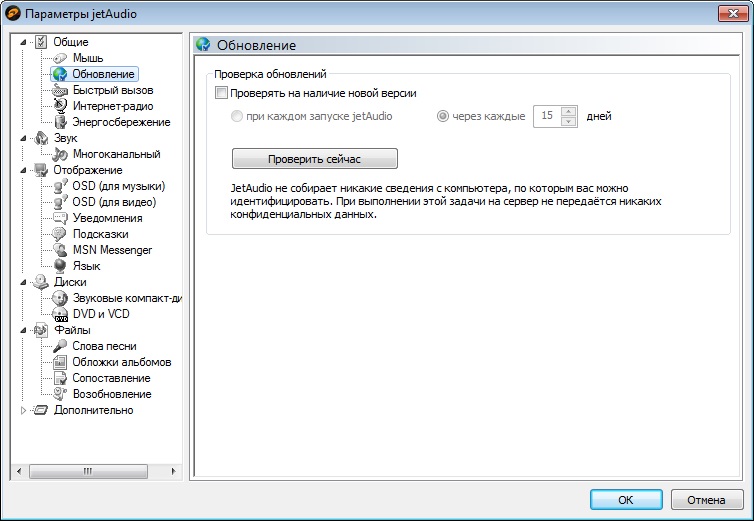
Task: Click the Сопоставление document icon
Action: tap(60, 378)
